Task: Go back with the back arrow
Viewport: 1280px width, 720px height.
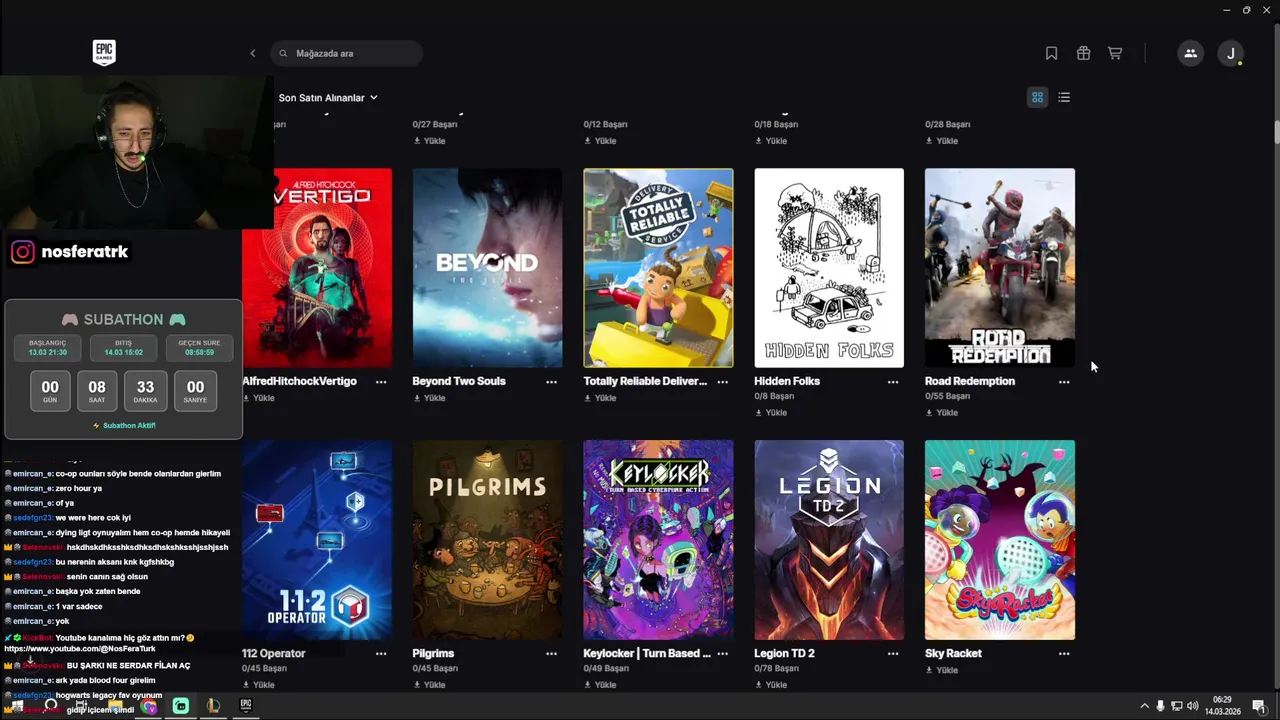Action: pyautogui.click(x=252, y=53)
